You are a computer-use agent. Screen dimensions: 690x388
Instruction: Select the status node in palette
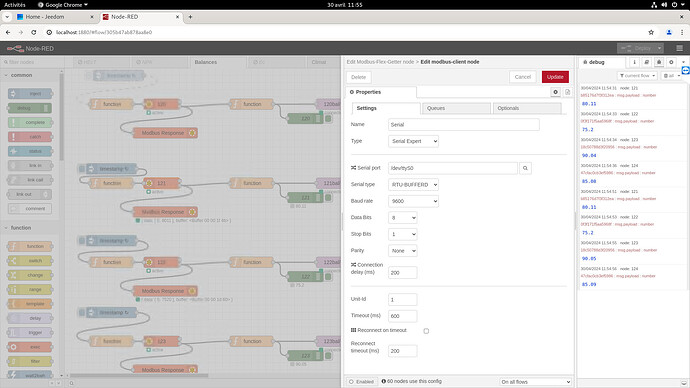coord(30,151)
